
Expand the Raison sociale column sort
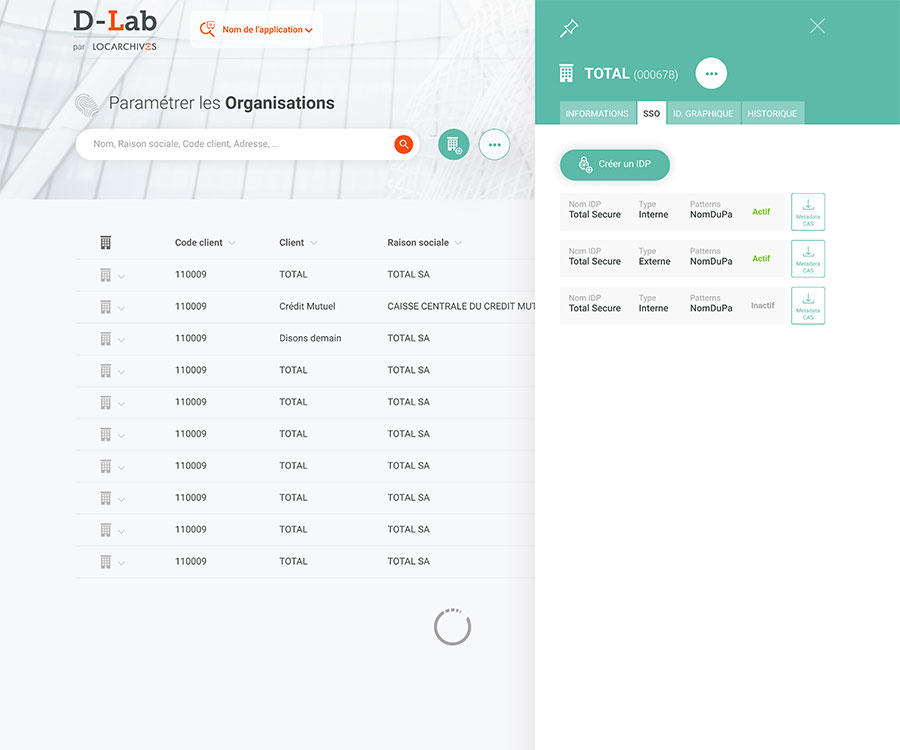tap(458, 243)
